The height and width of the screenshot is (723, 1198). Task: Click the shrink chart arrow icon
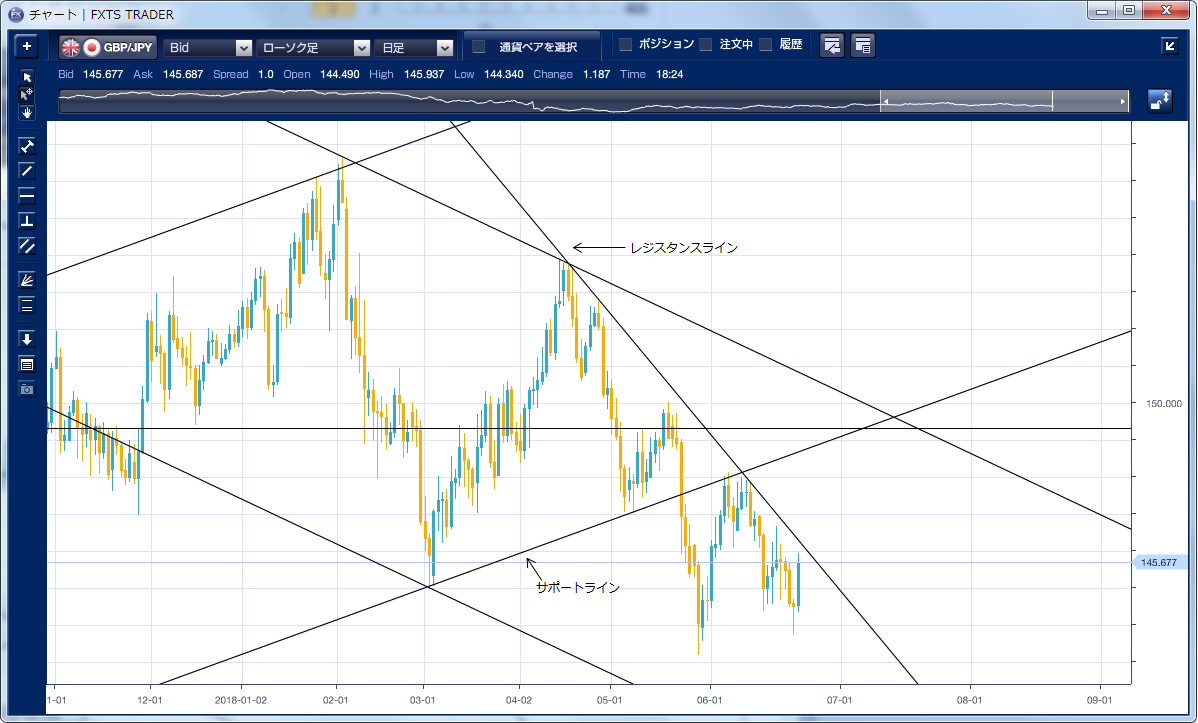1170,46
